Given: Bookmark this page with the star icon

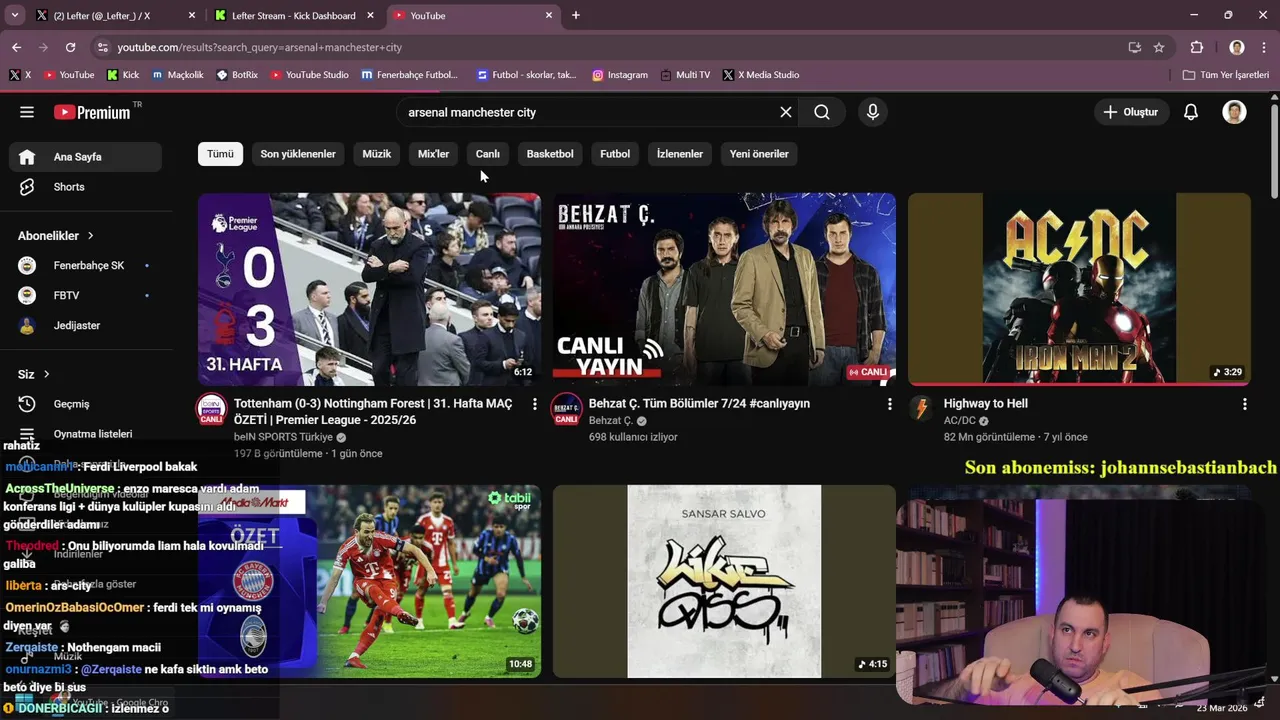Looking at the screenshot, I should (x=1159, y=47).
